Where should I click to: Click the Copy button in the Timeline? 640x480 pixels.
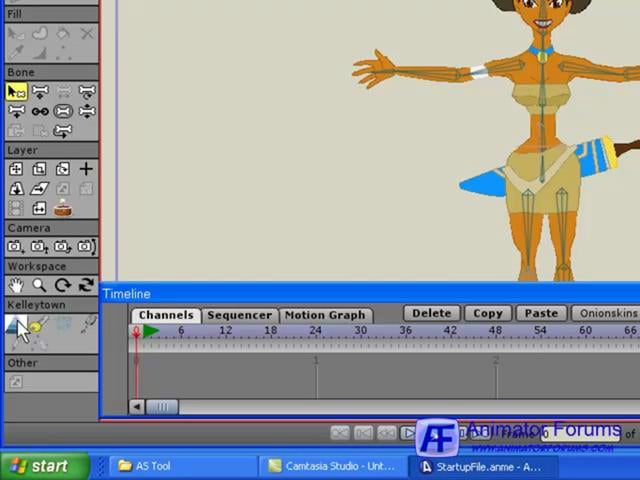pyautogui.click(x=488, y=313)
